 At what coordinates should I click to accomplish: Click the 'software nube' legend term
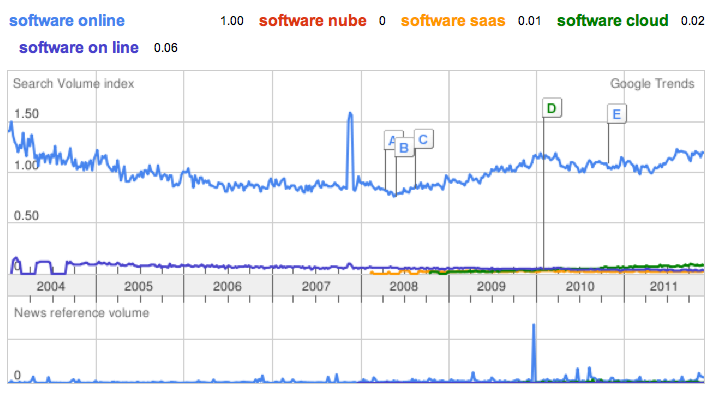click(x=312, y=21)
